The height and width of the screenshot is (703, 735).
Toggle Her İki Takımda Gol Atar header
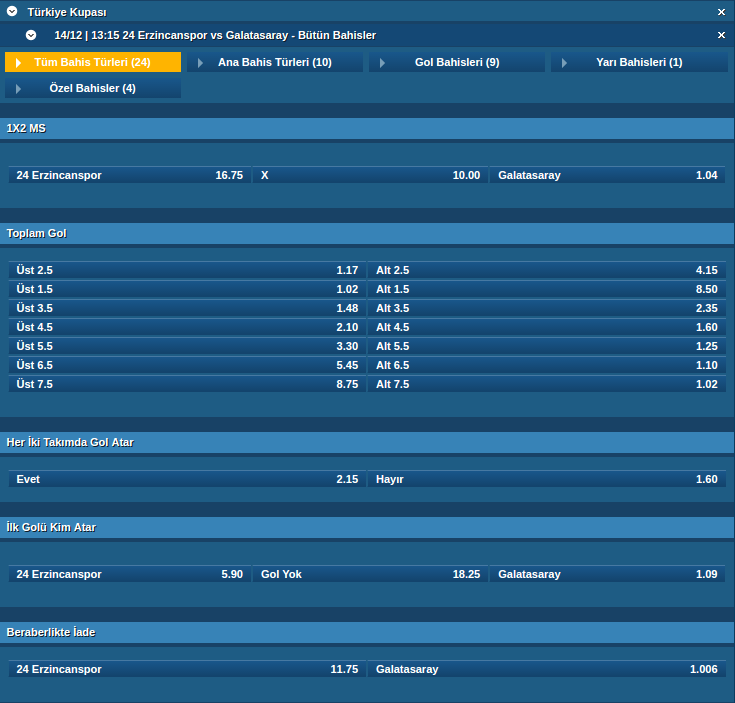click(x=367, y=442)
